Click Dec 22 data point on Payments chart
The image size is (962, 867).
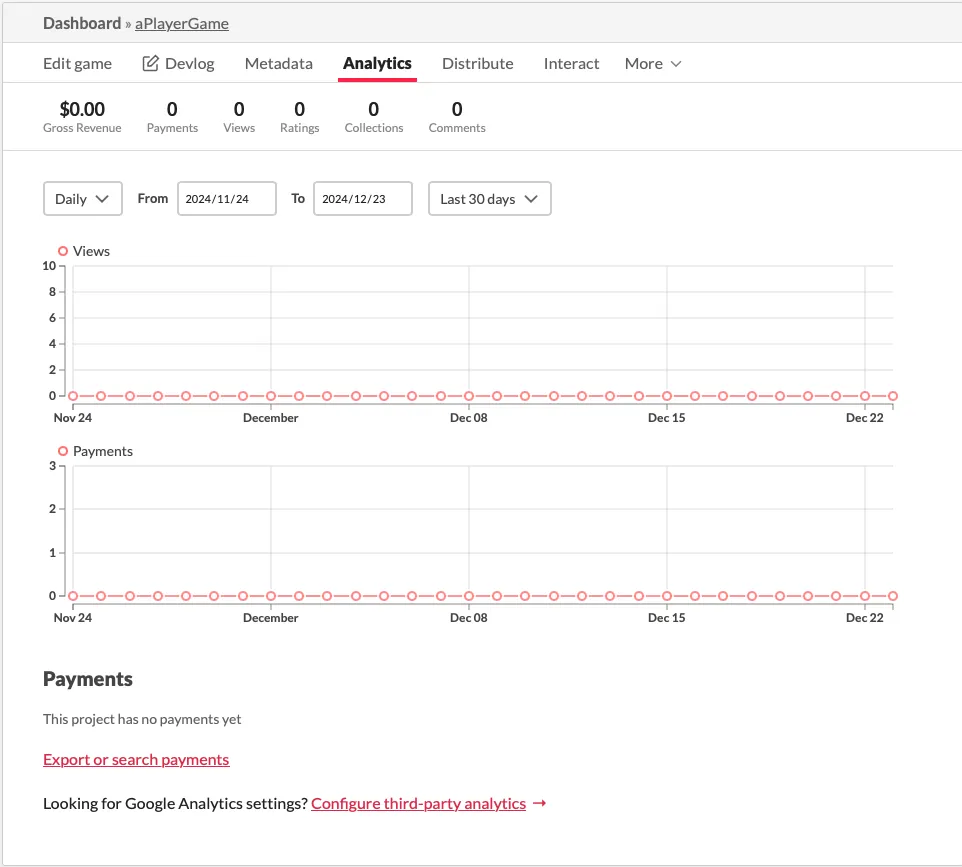(x=864, y=596)
